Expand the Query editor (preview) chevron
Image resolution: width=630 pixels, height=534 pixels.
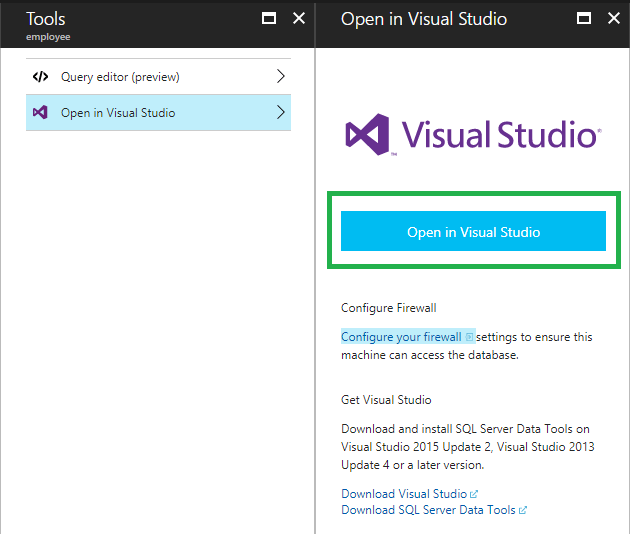tap(281, 77)
